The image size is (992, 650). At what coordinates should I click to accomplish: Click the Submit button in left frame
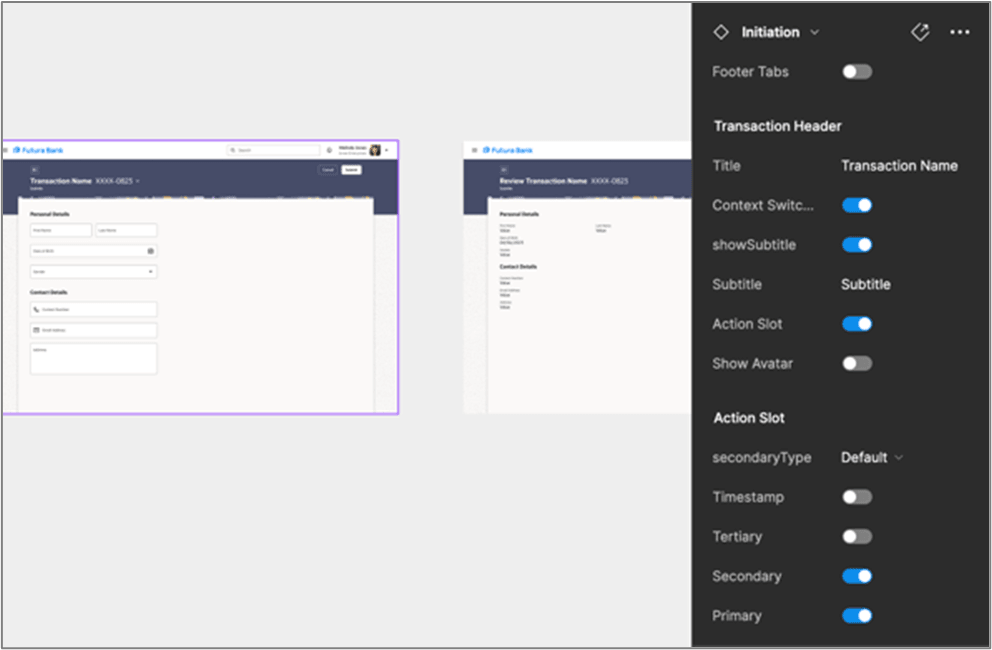click(350, 170)
